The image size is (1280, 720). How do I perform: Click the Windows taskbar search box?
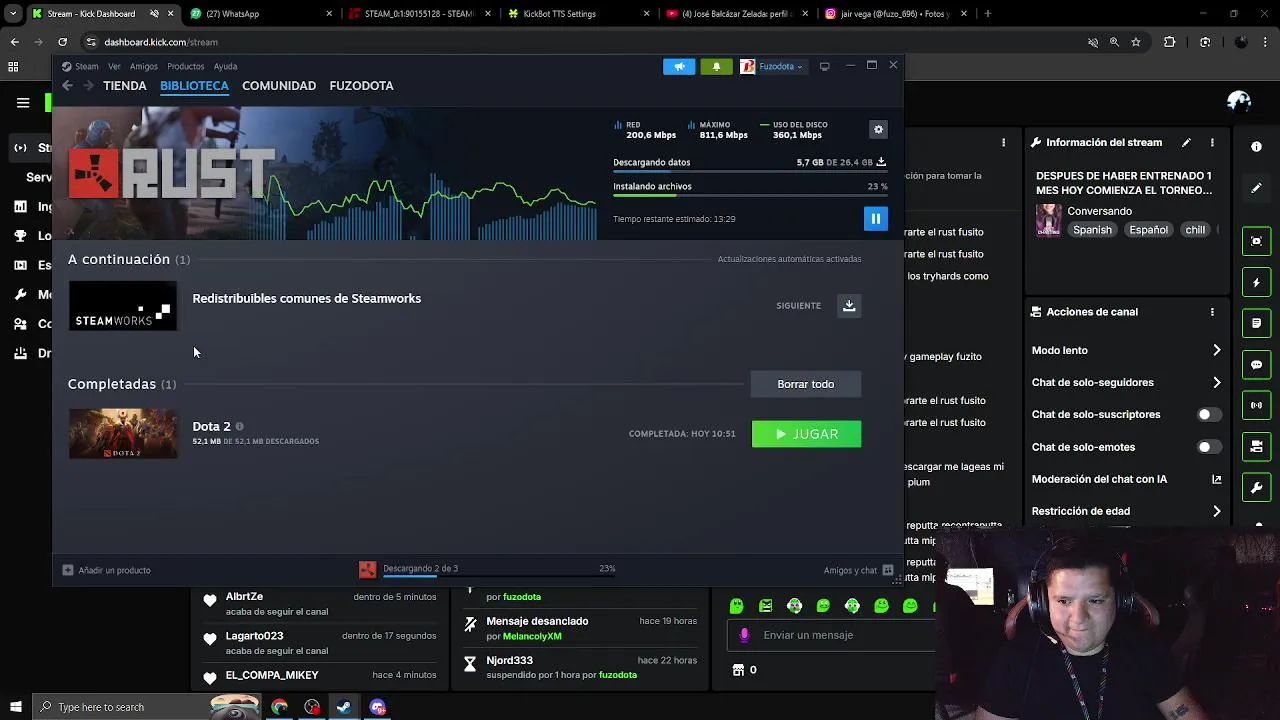click(x=145, y=707)
